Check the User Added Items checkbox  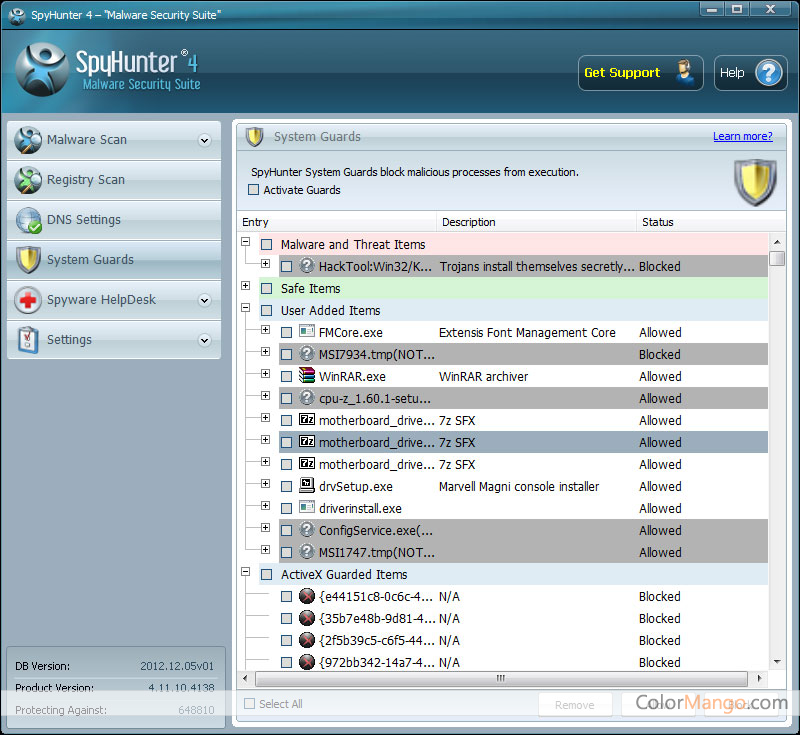[266, 311]
